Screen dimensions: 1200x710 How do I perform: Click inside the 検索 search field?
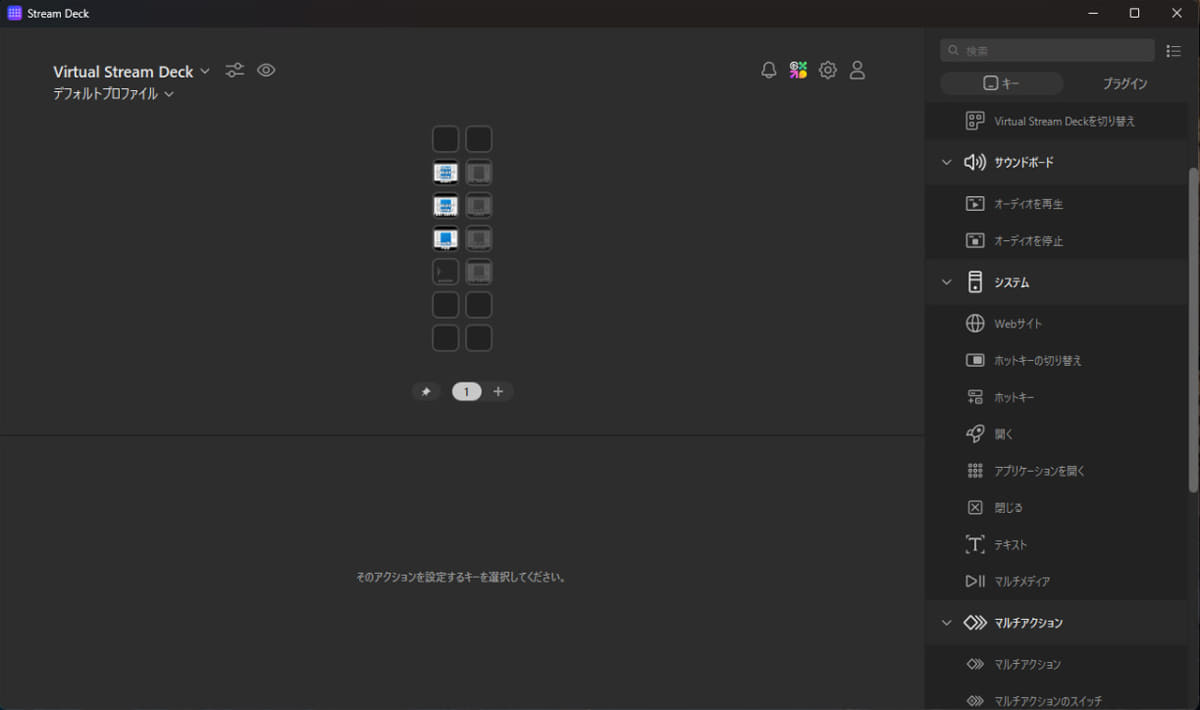tap(1046, 50)
